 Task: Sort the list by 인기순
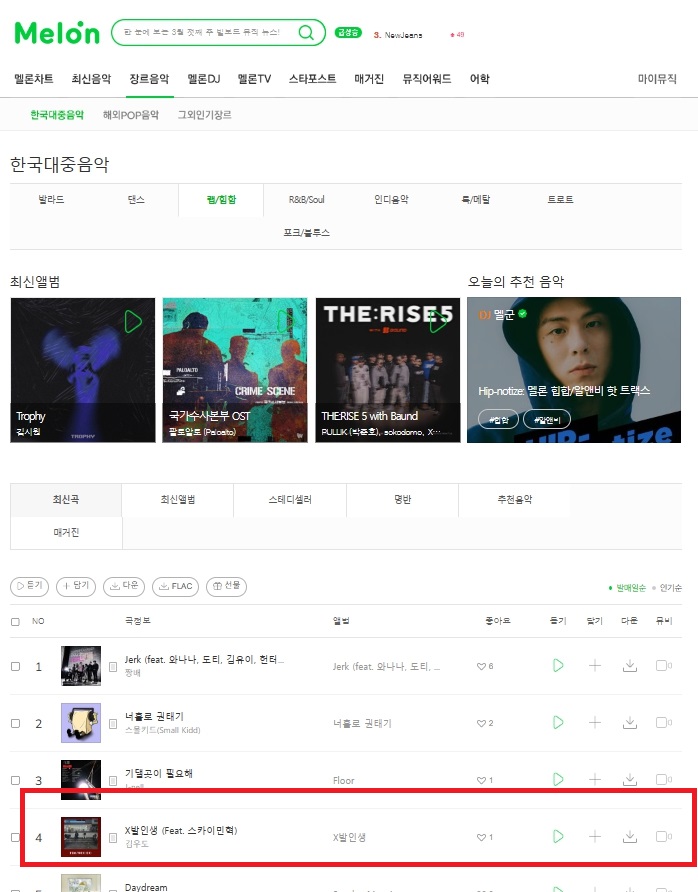tap(670, 588)
